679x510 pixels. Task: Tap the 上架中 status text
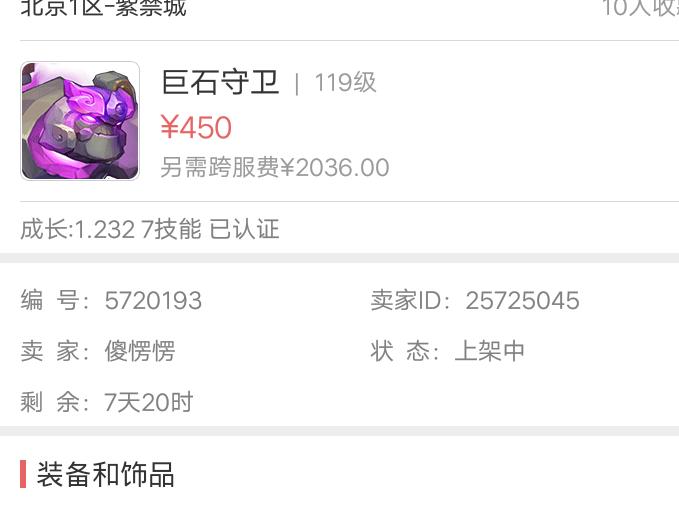(490, 351)
